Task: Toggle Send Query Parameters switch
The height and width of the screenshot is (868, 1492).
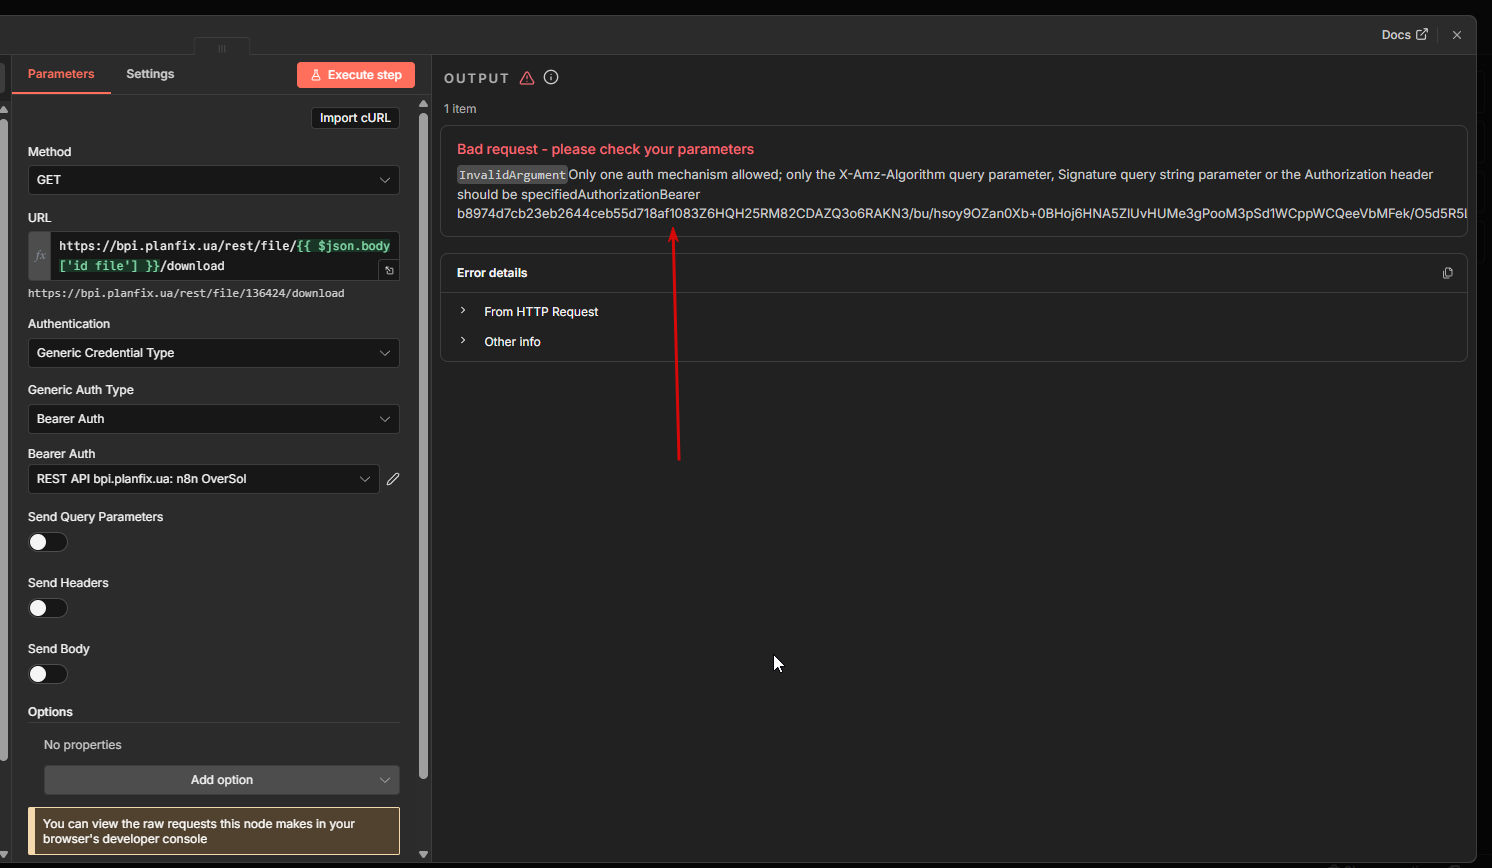Action: tap(48, 542)
